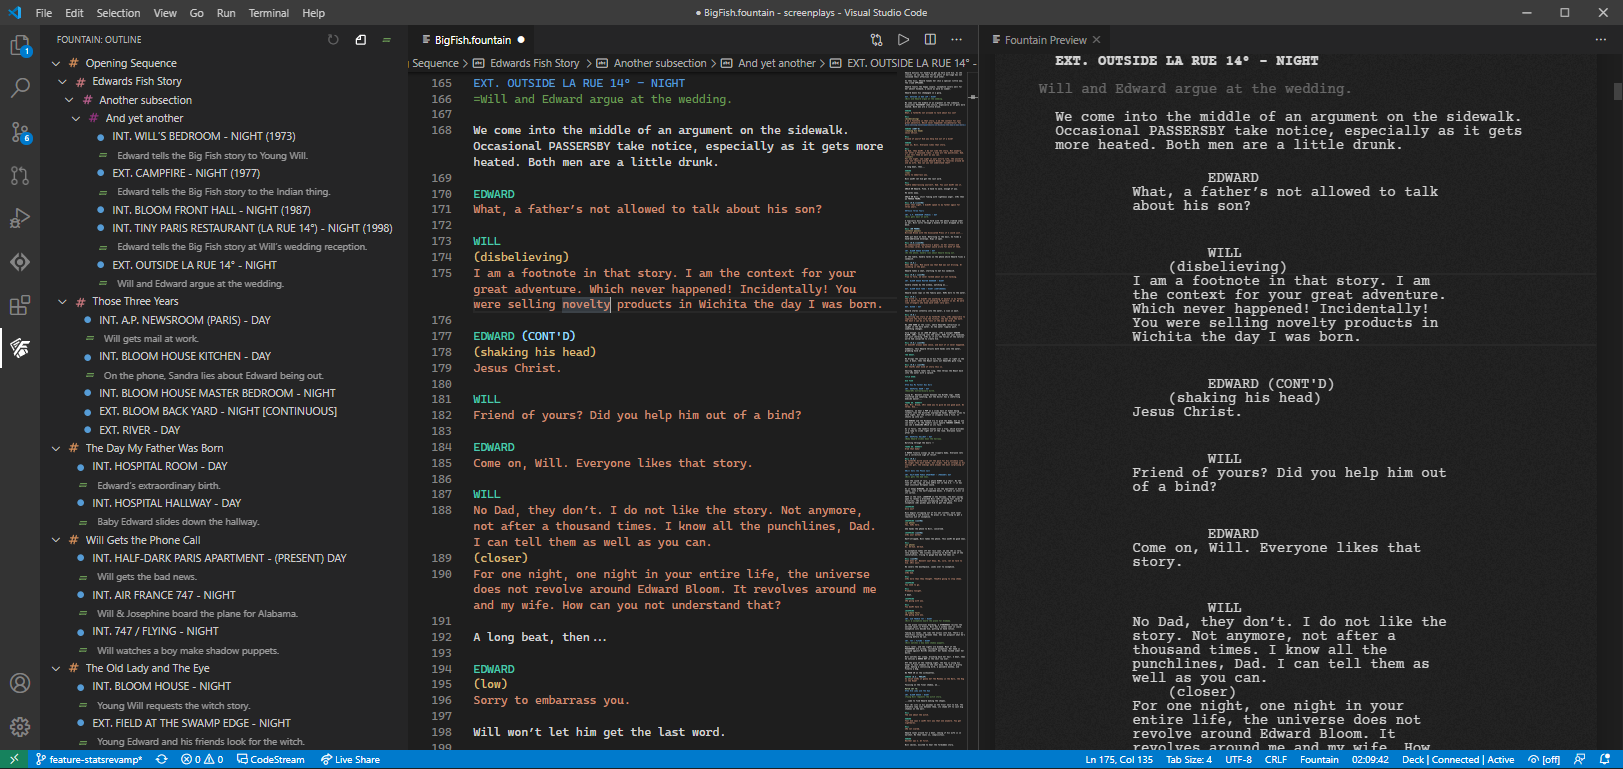Select the Fountain quill activity bar icon
Image resolution: width=1623 pixels, height=769 pixels.
coord(20,348)
